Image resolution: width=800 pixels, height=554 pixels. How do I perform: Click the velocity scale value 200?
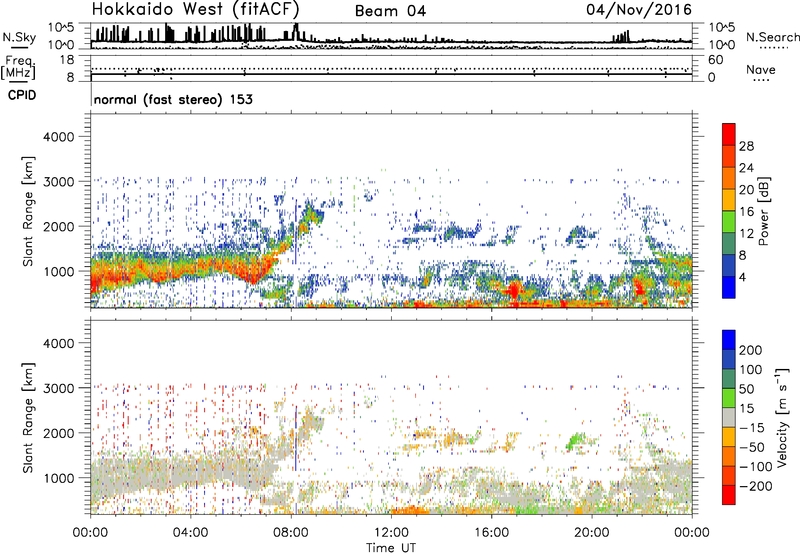751,350
